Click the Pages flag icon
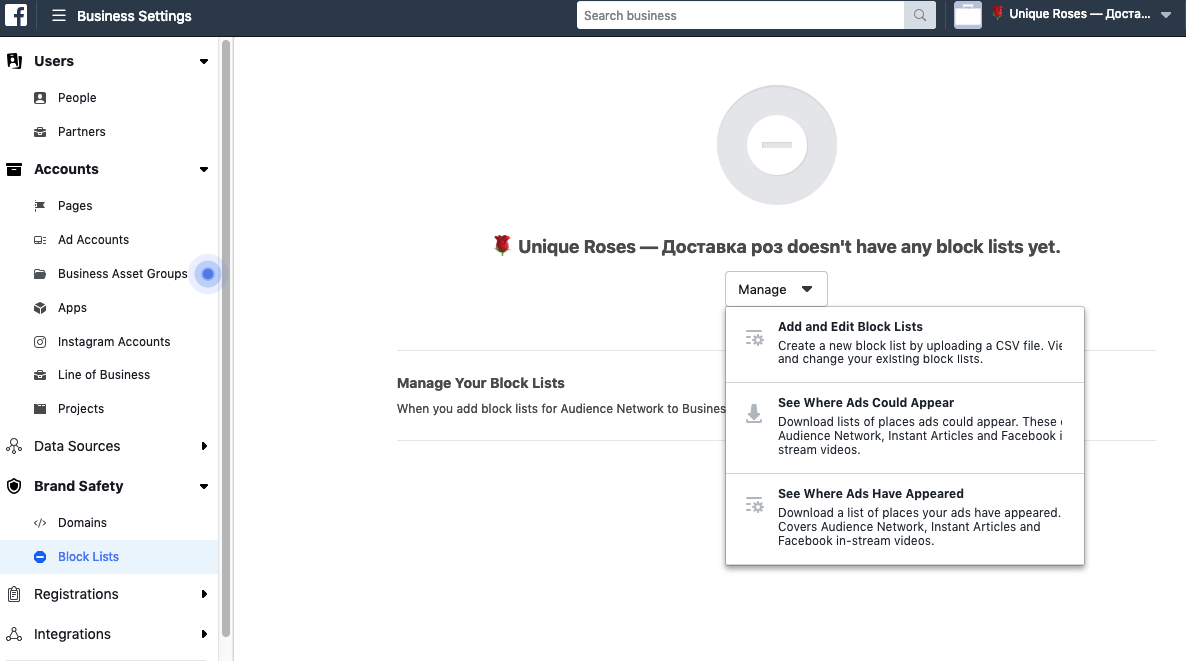This screenshot has width=1186, height=661. click(x=40, y=206)
